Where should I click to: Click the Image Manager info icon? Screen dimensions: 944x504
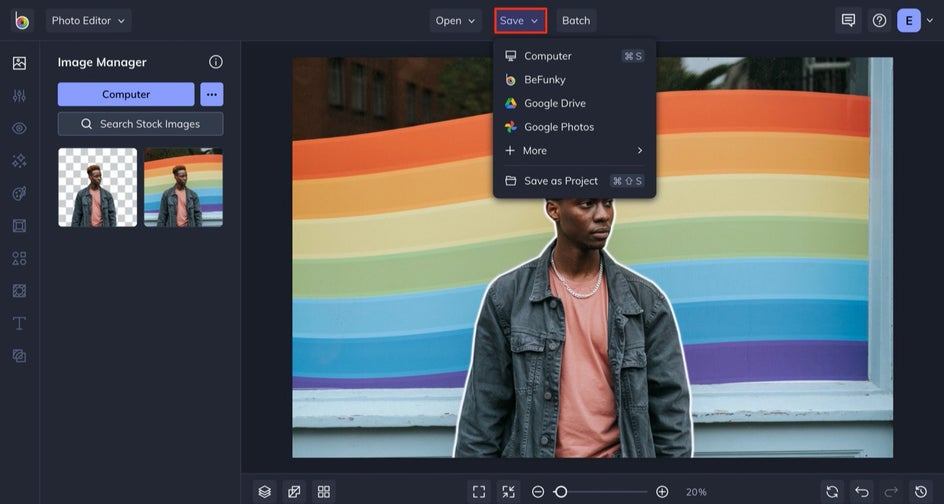pos(216,62)
